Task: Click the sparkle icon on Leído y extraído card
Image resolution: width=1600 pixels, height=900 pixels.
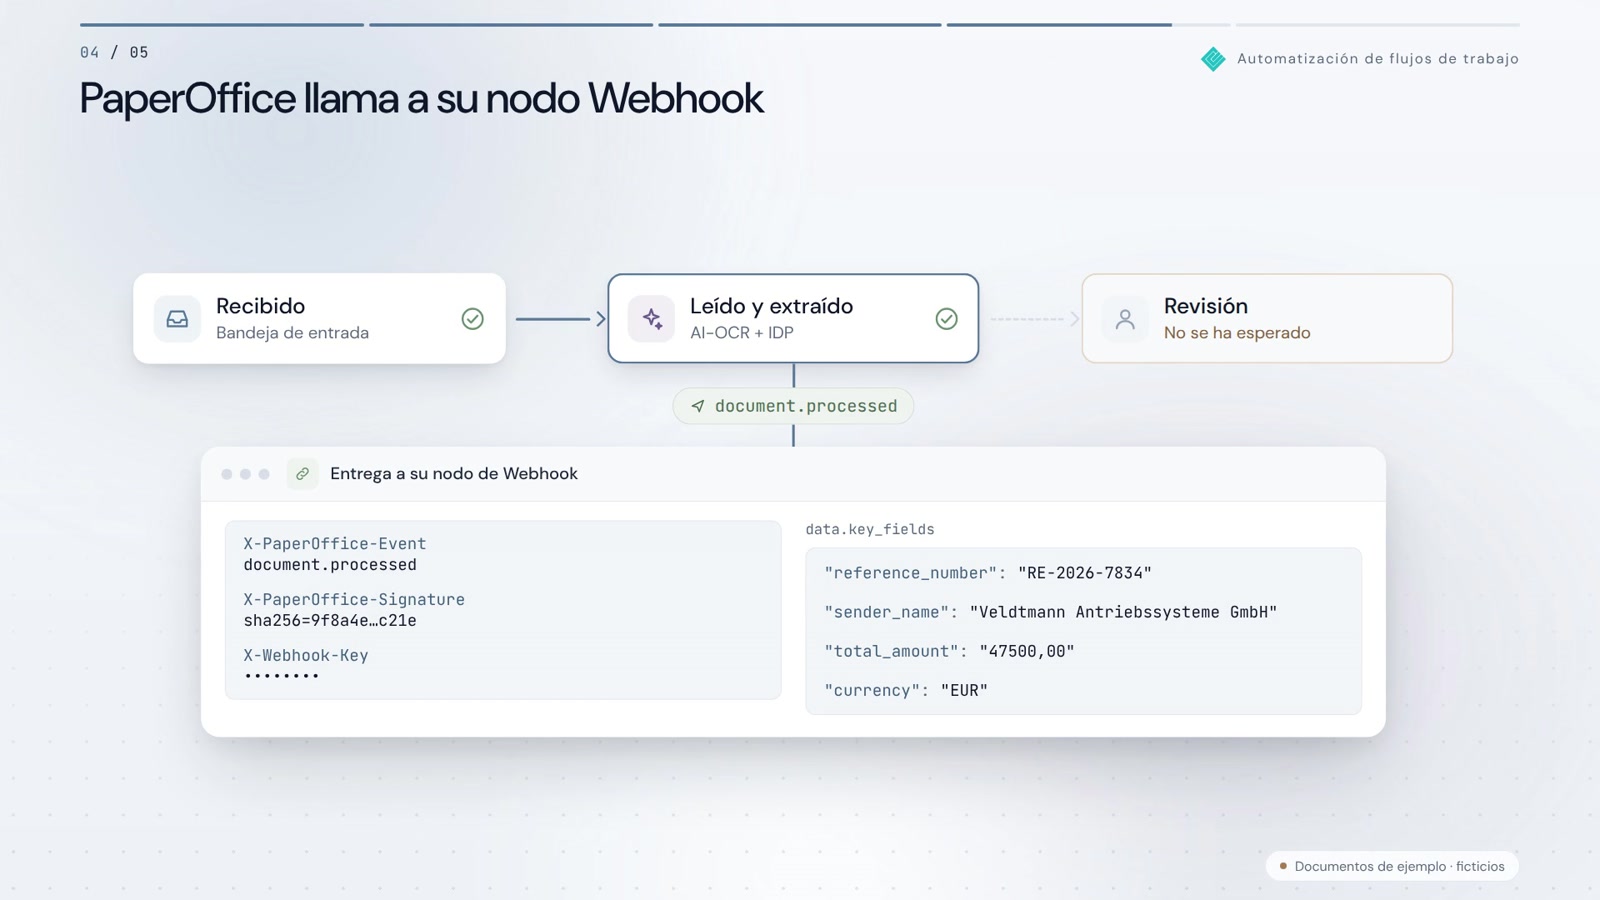Action: pyautogui.click(x=652, y=319)
